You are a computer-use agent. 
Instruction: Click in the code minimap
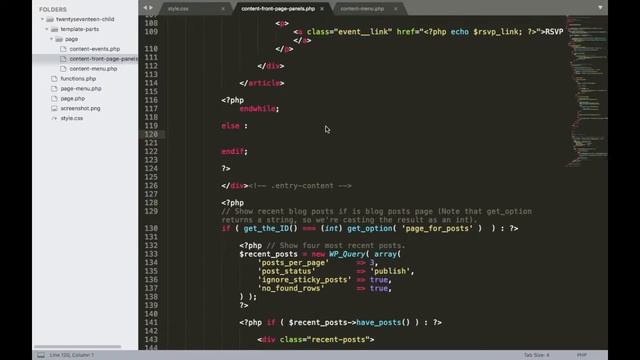(587, 90)
